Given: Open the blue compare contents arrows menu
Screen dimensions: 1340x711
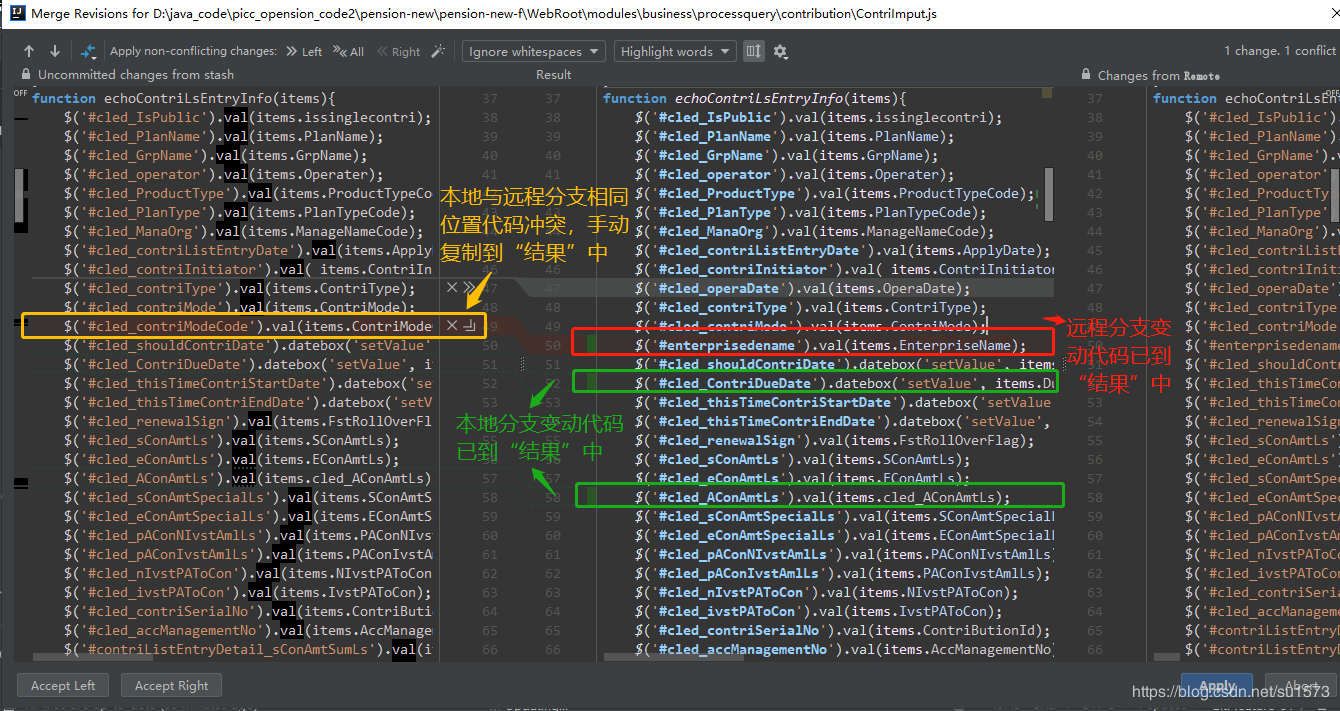Looking at the screenshot, I should (88, 51).
